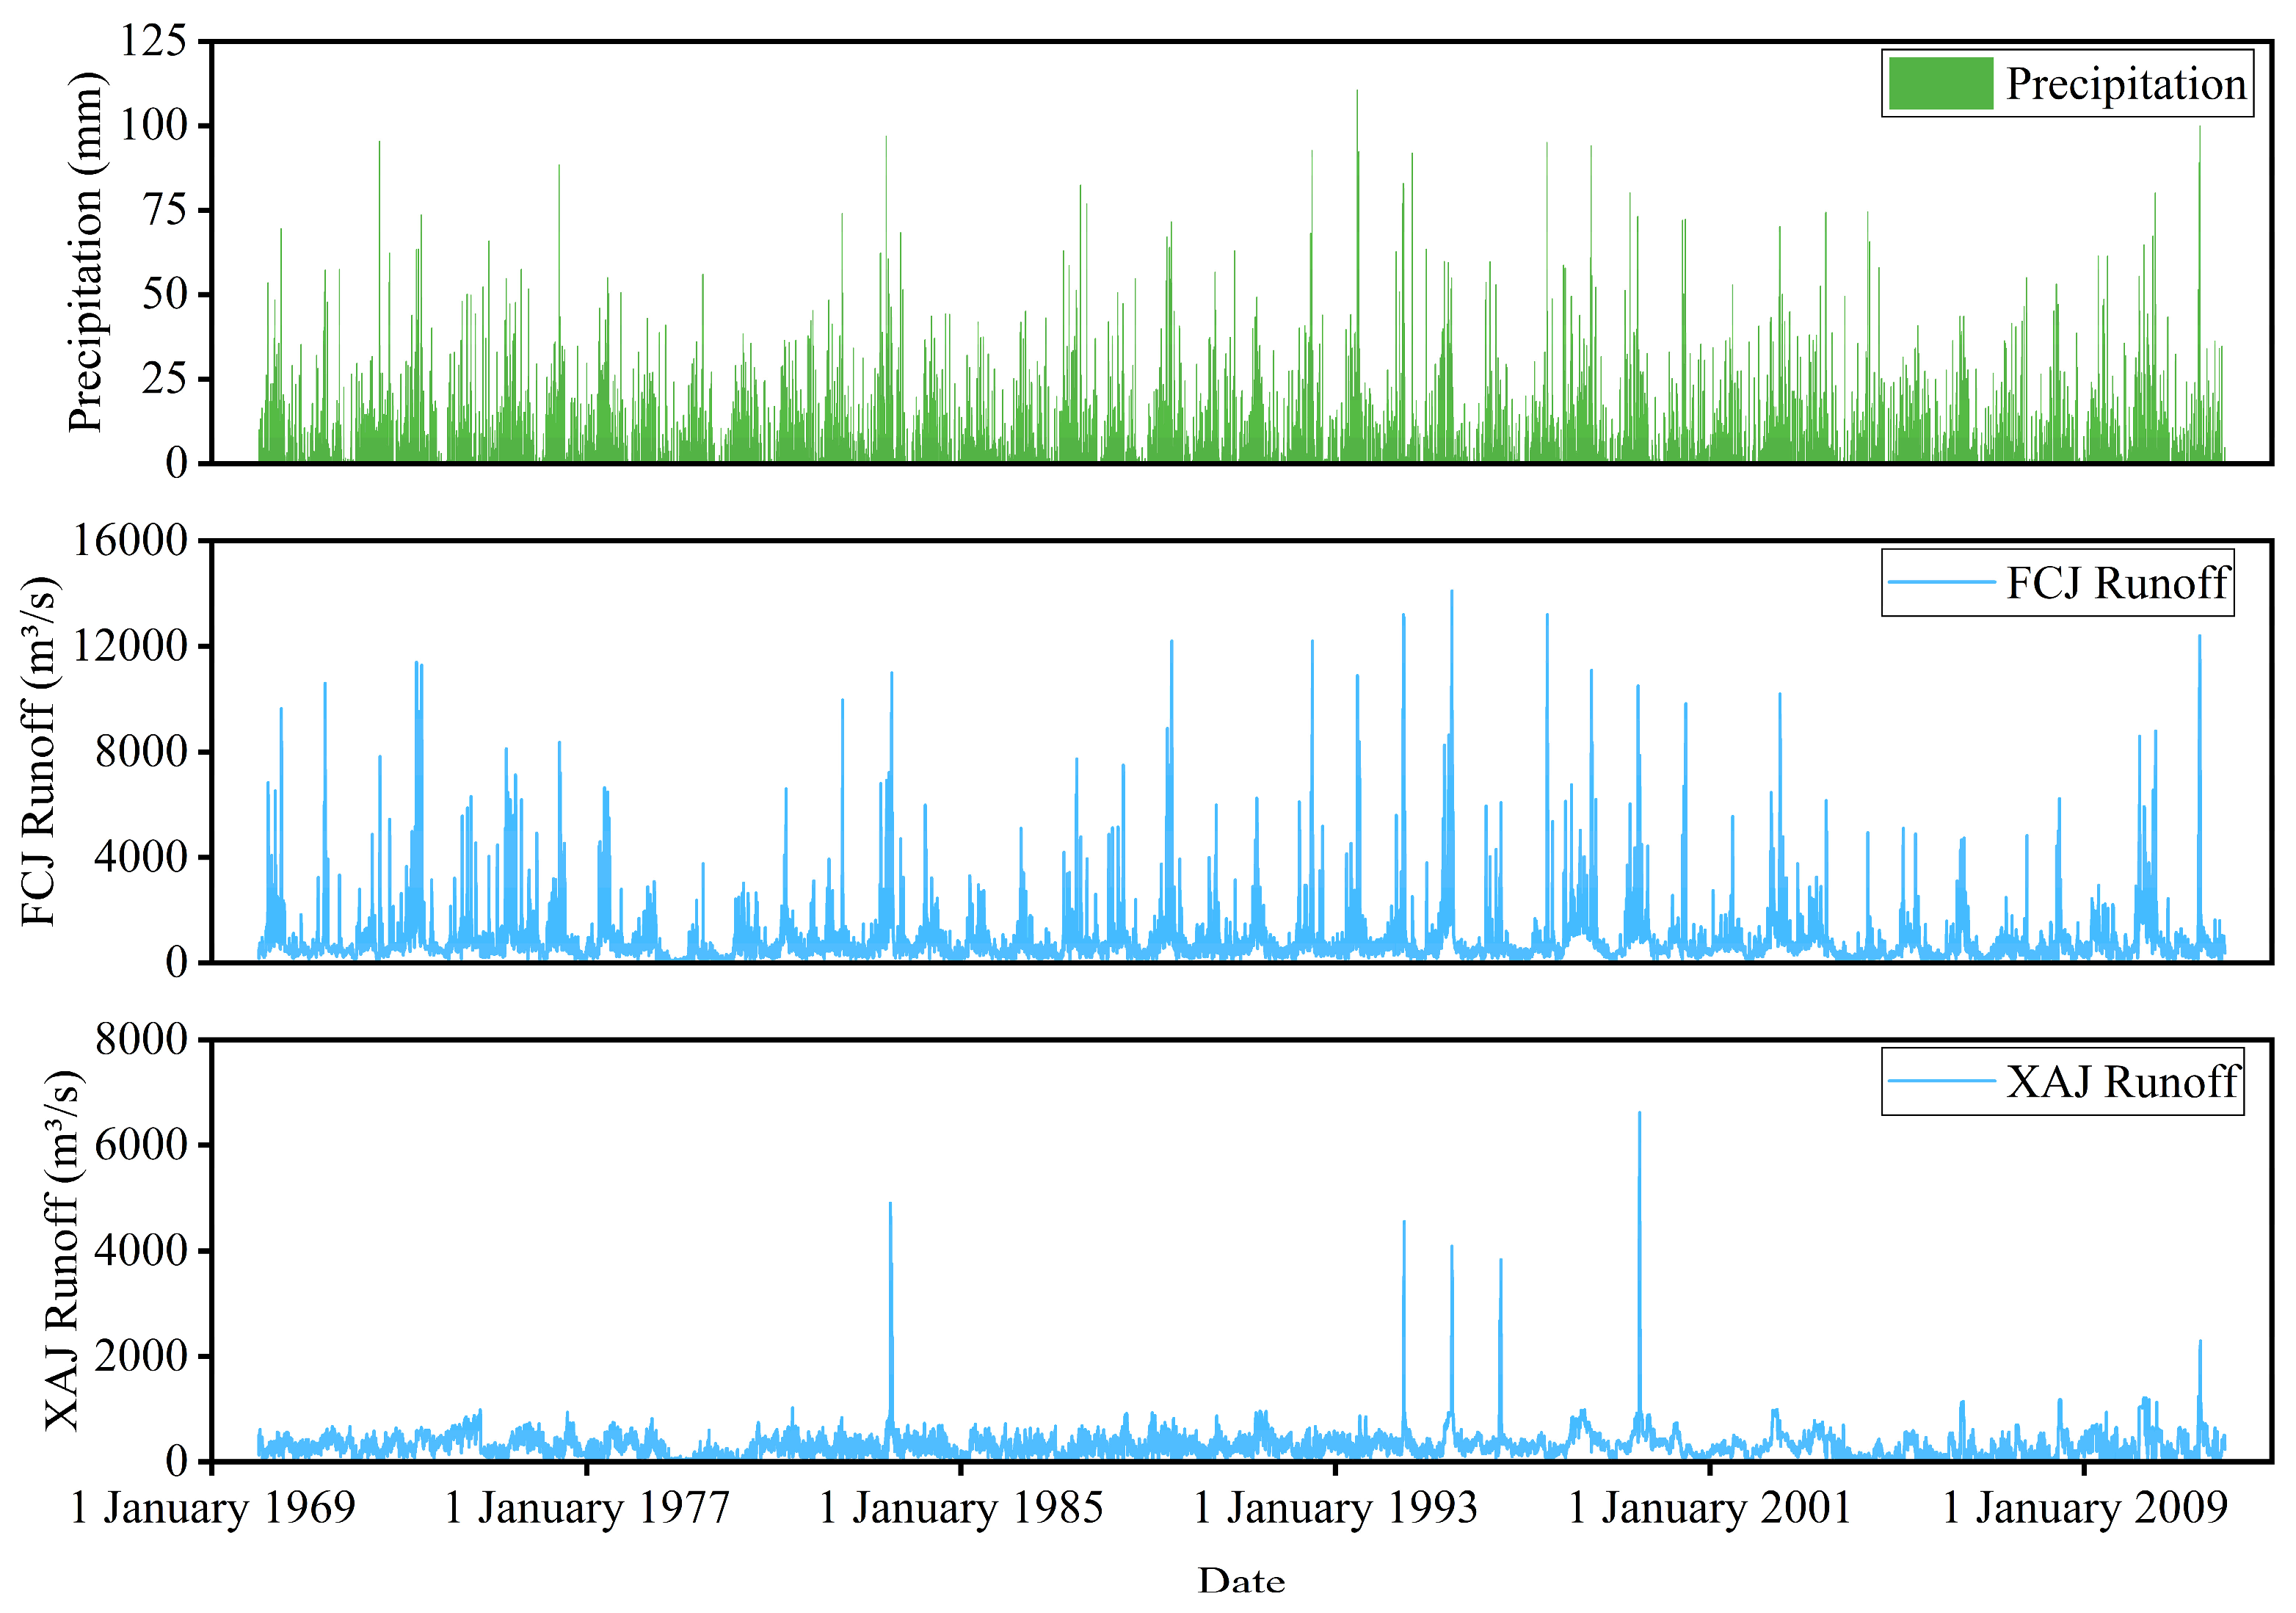This screenshot has width=2296, height=1613.
Task: Click the Precipitation legend label text
Action: (x=2126, y=84)
